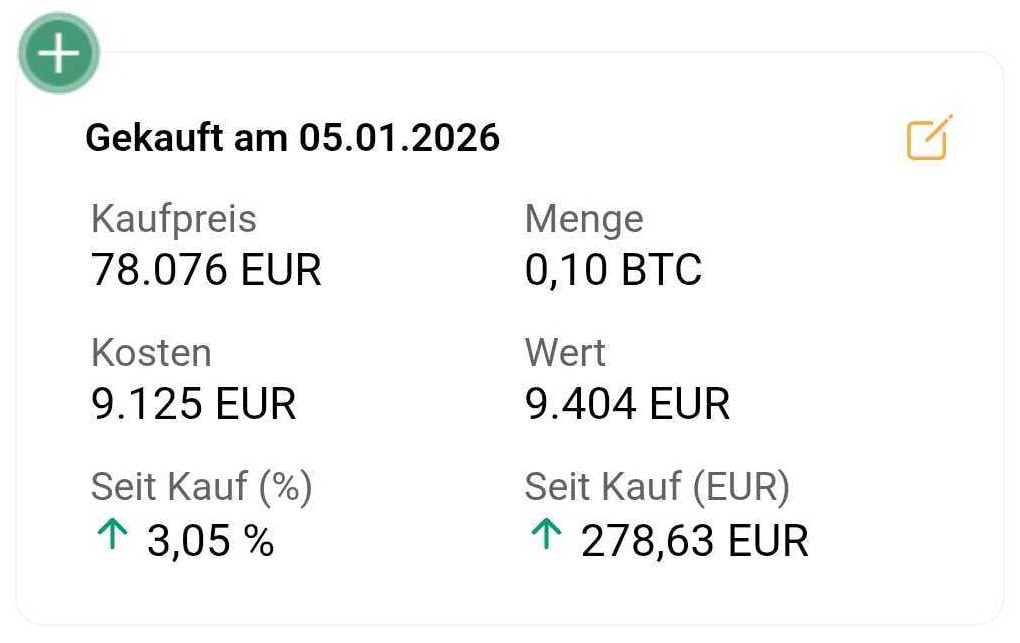Click the Wert label
Screen dimensions: 1020x643
click(565, 353)
